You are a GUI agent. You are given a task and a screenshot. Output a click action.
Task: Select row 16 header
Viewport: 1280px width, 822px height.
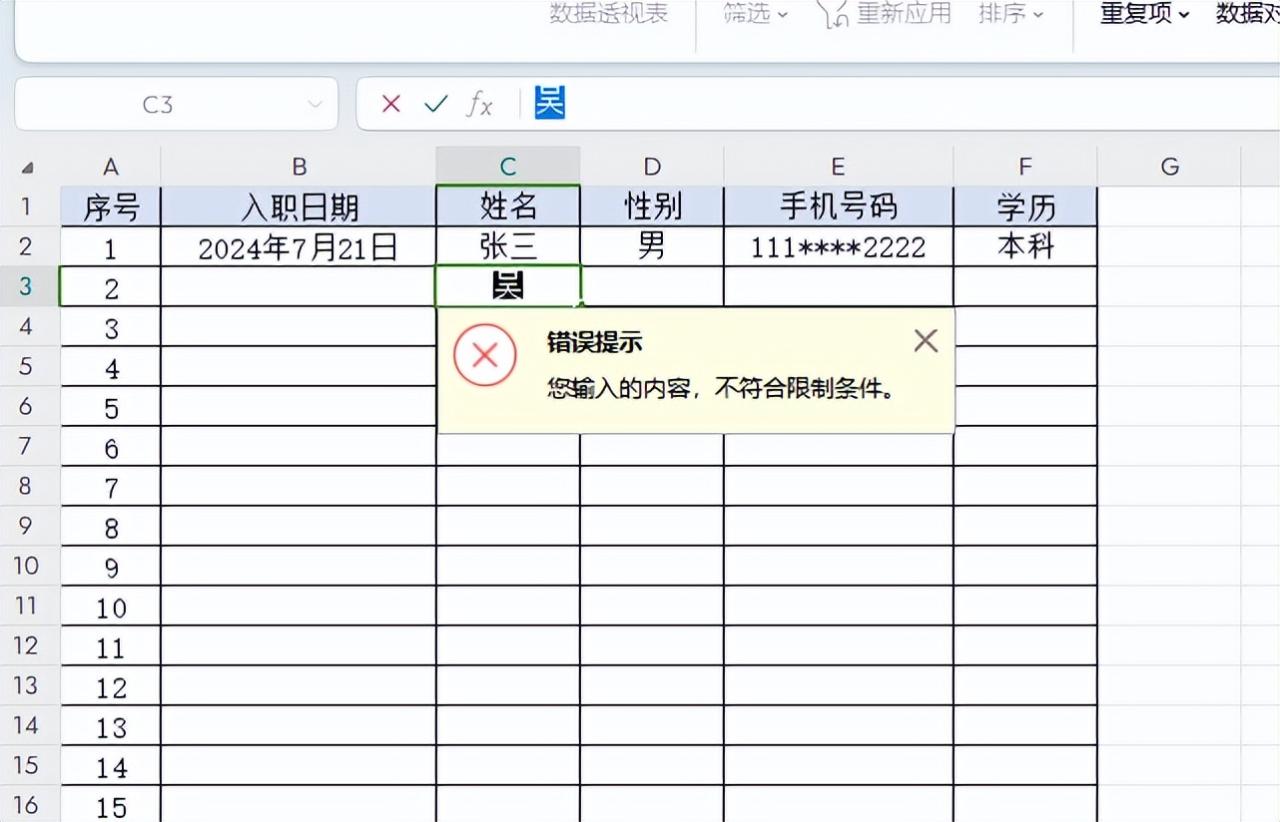tap(27, 804)
